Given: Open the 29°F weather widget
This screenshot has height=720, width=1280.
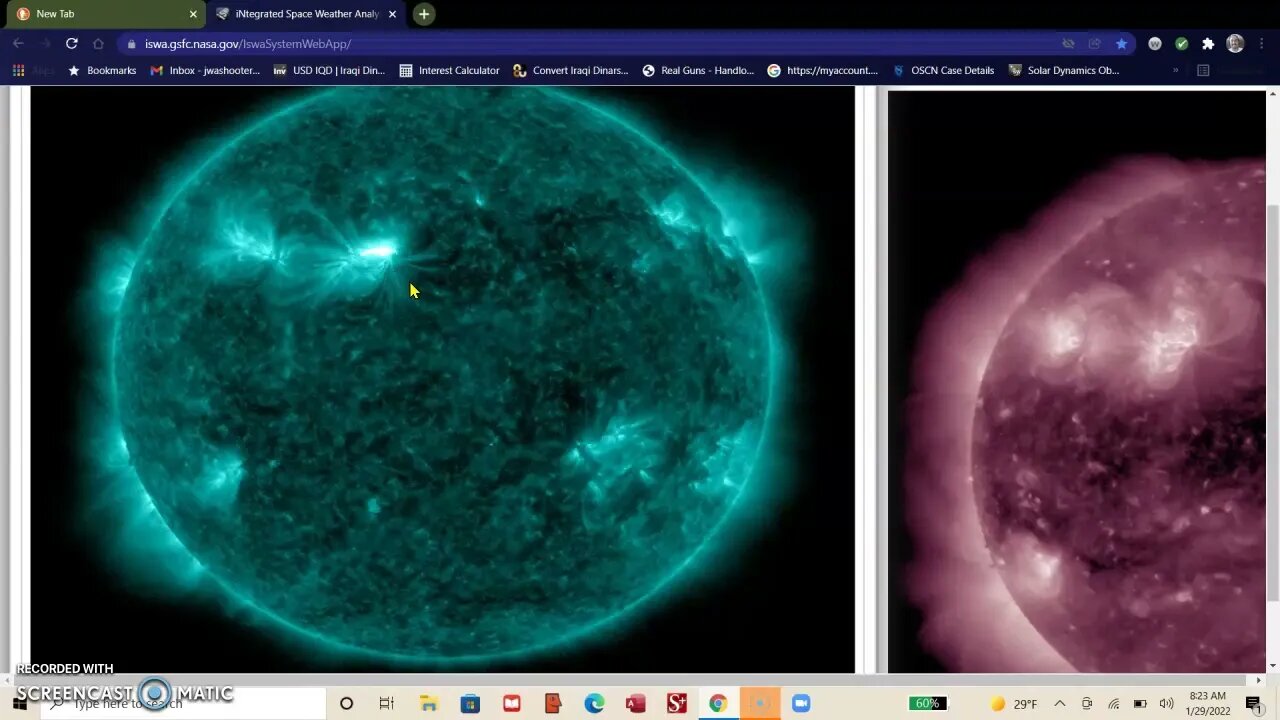Looking at the screenshot, I should [1013, 704].
